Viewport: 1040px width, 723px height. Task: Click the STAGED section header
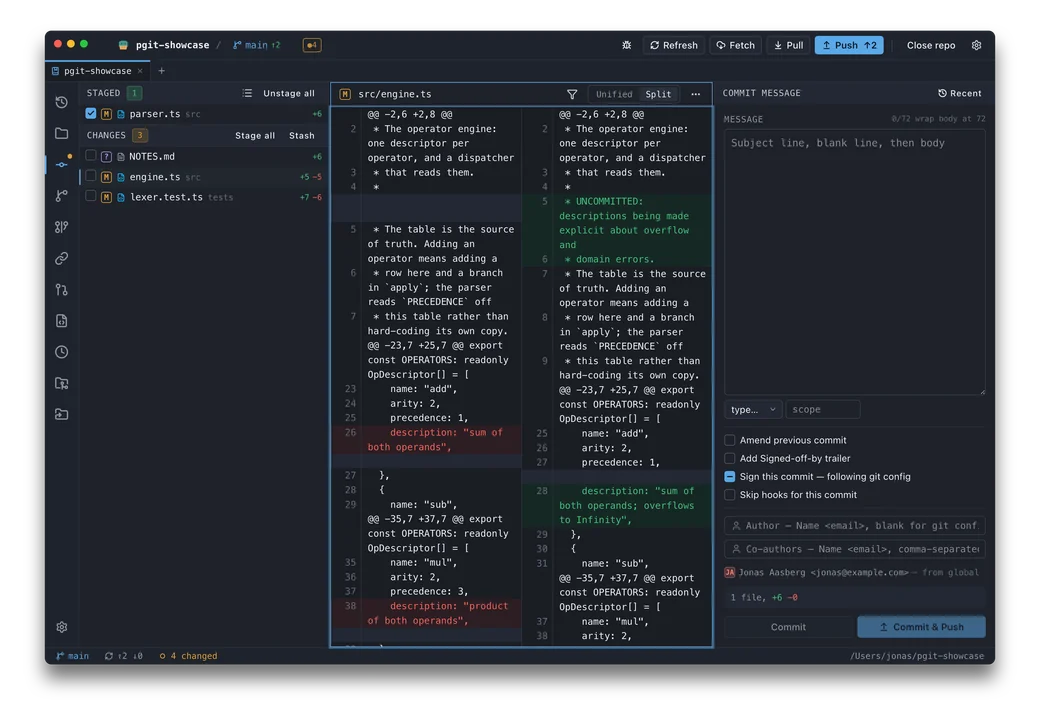(103, 93)
